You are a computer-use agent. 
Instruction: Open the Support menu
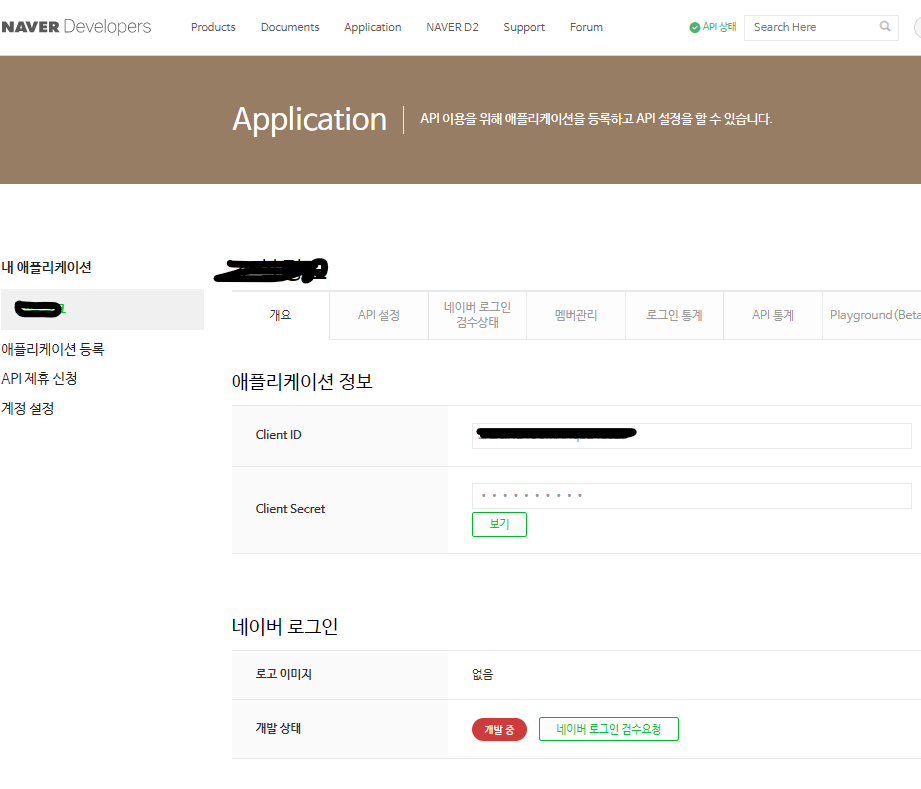click(524, 27)
